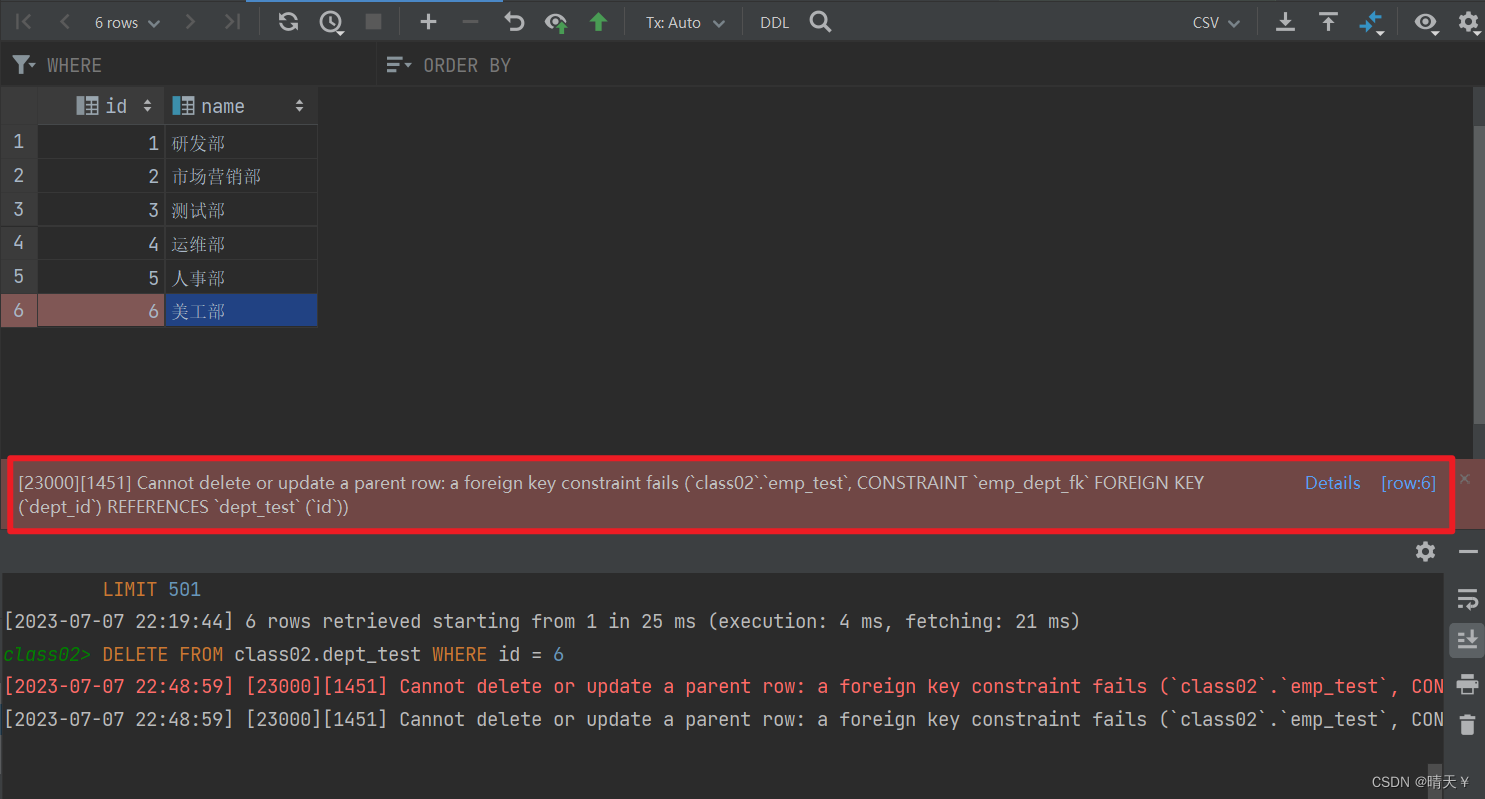Clear console output with trash icon
1485x799 pixels.
pos(1468,725)
